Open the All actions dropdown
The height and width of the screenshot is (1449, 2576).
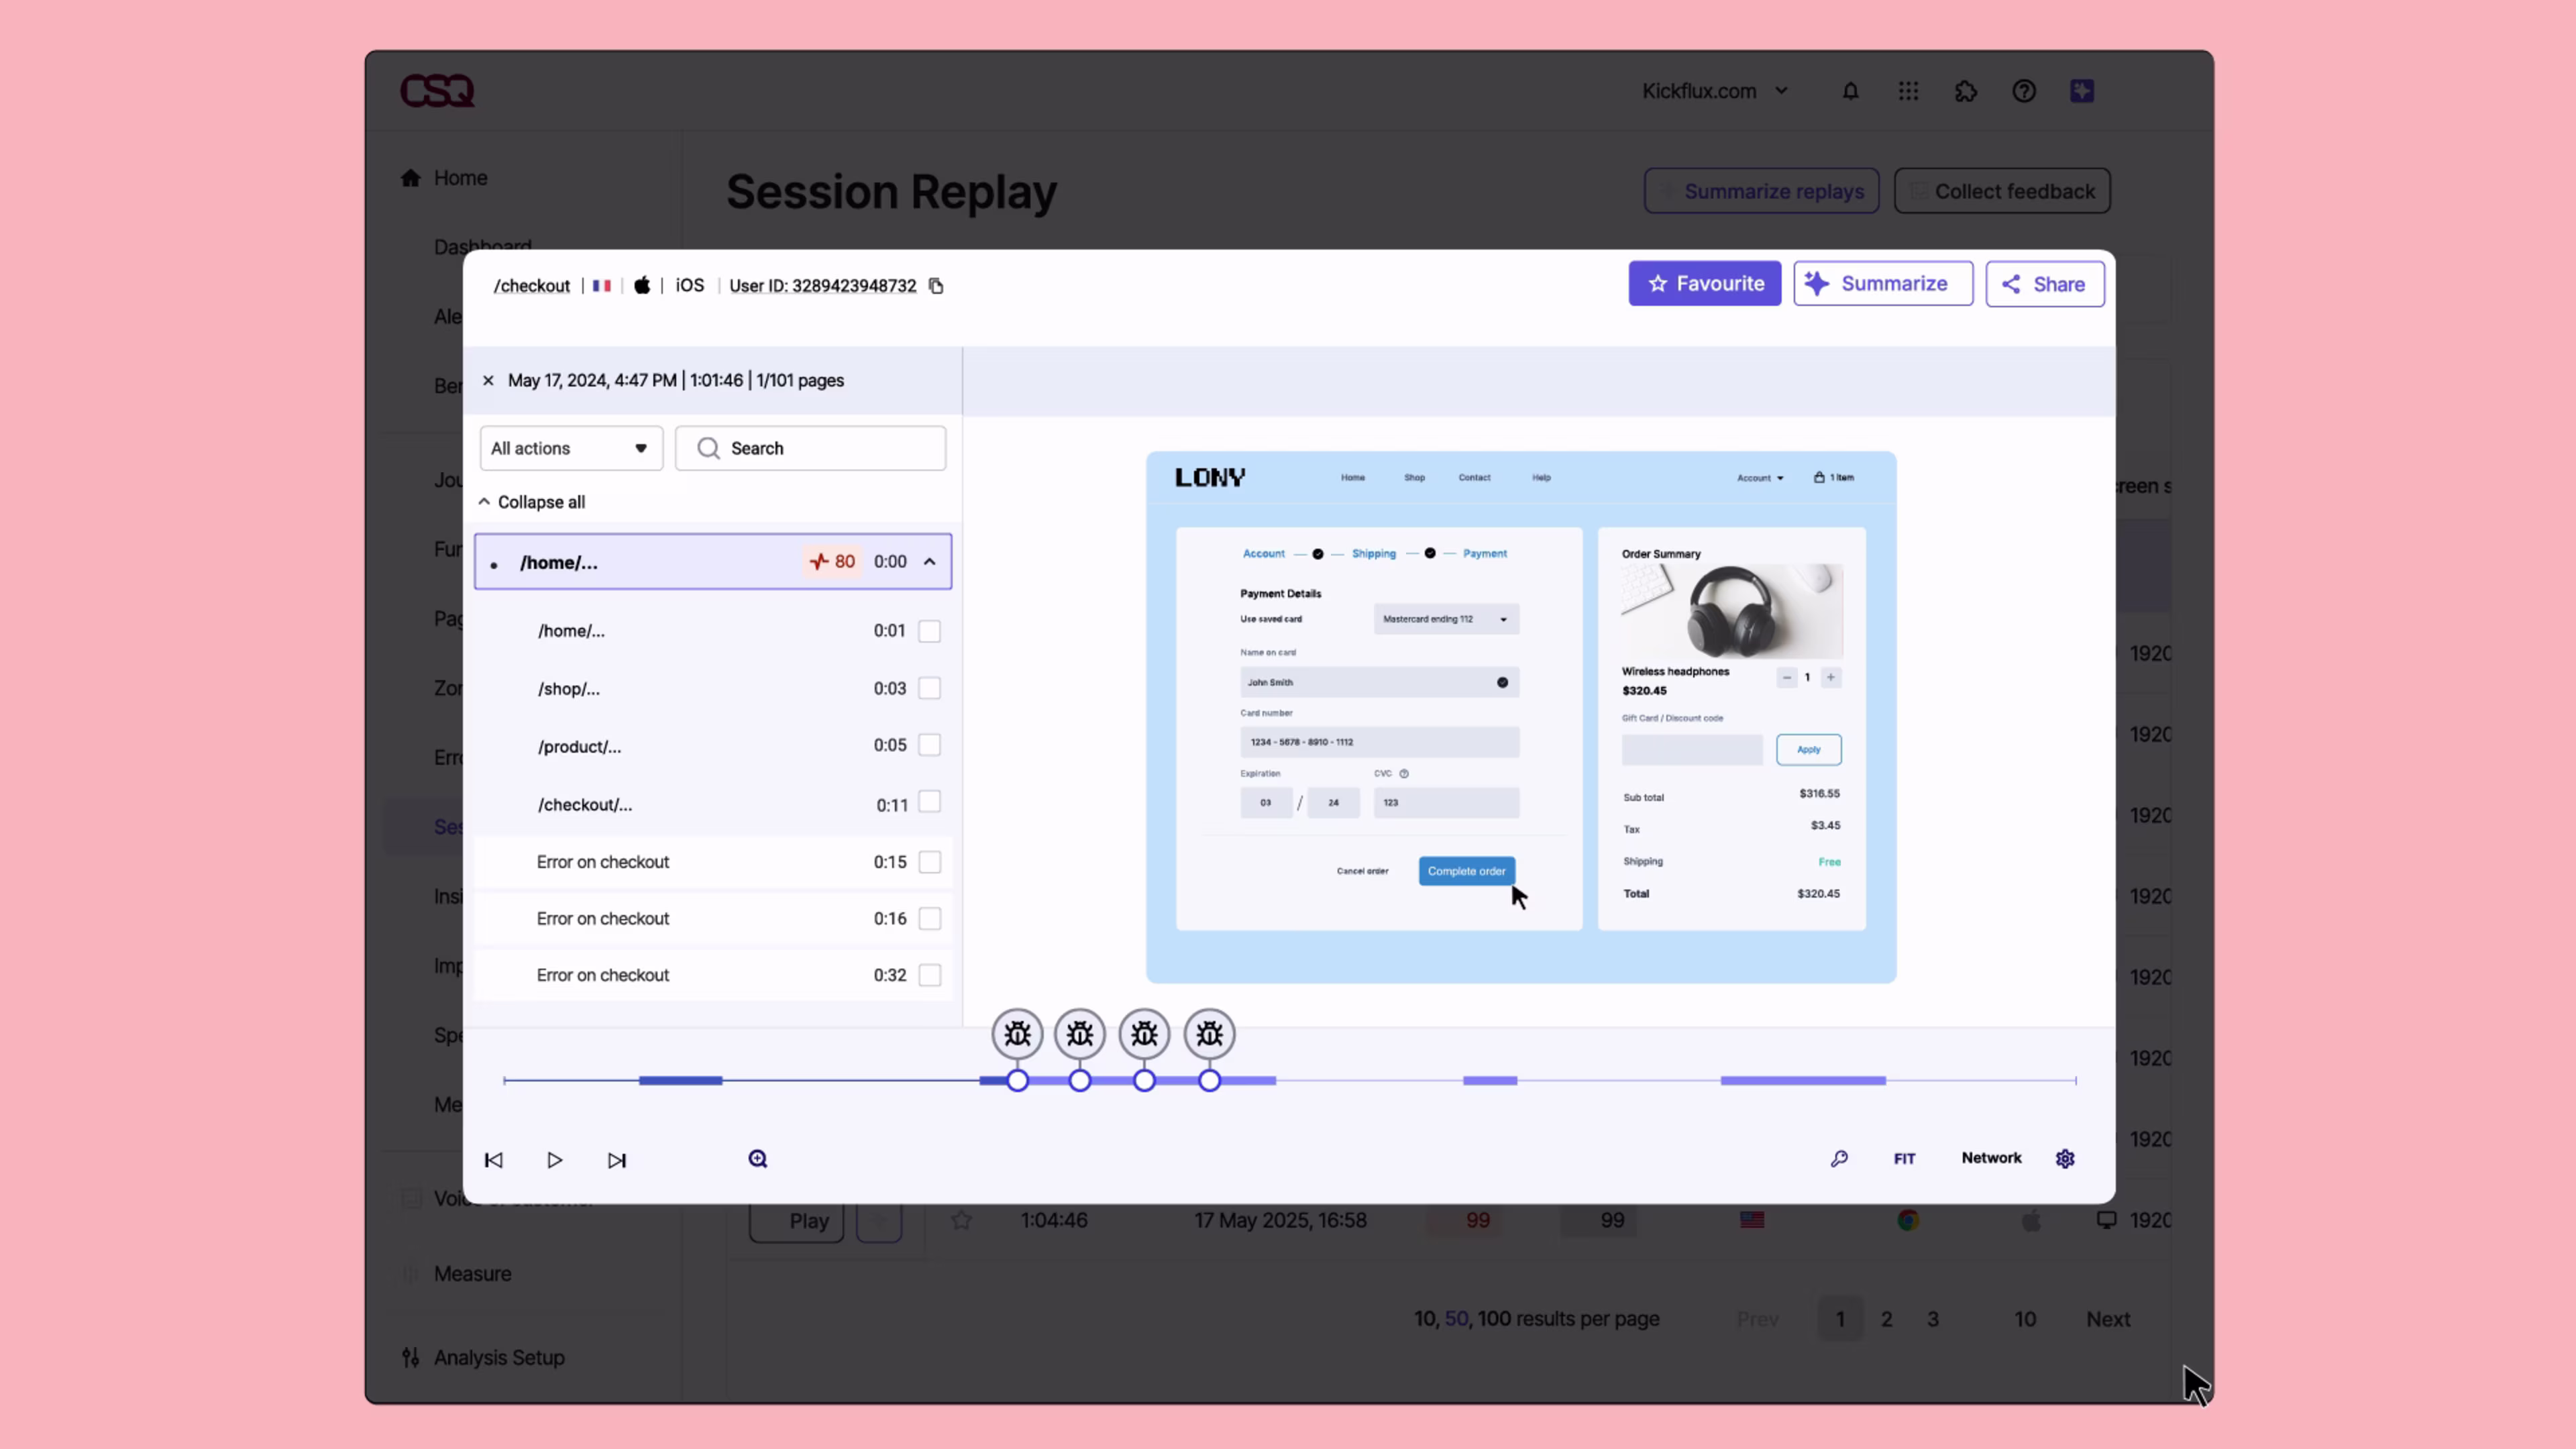(571, 448)
